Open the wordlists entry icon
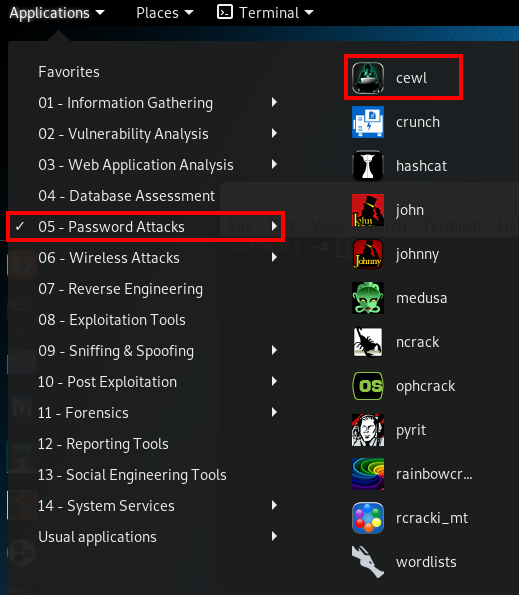The image size is (519, 595). tap(368, 562)
